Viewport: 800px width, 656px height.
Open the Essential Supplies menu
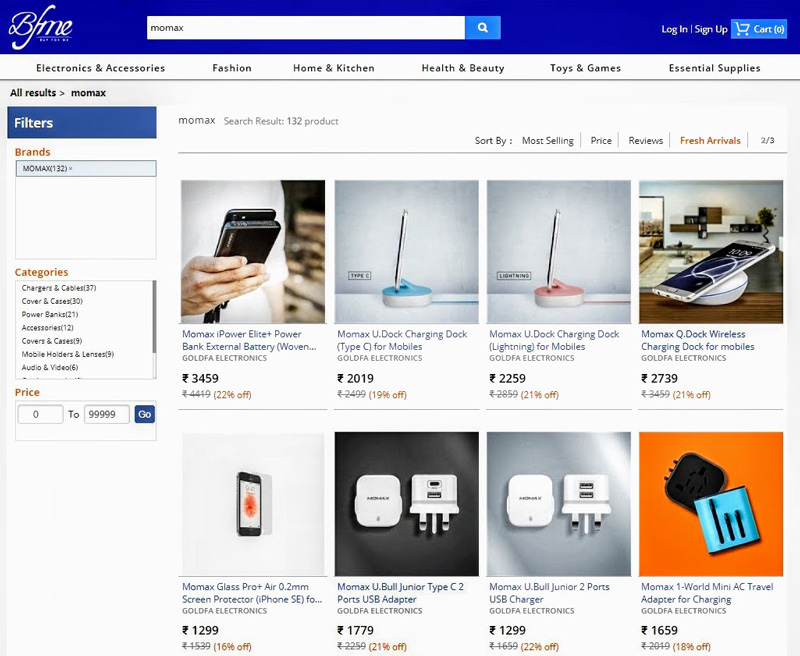click(x=714, y=68)
